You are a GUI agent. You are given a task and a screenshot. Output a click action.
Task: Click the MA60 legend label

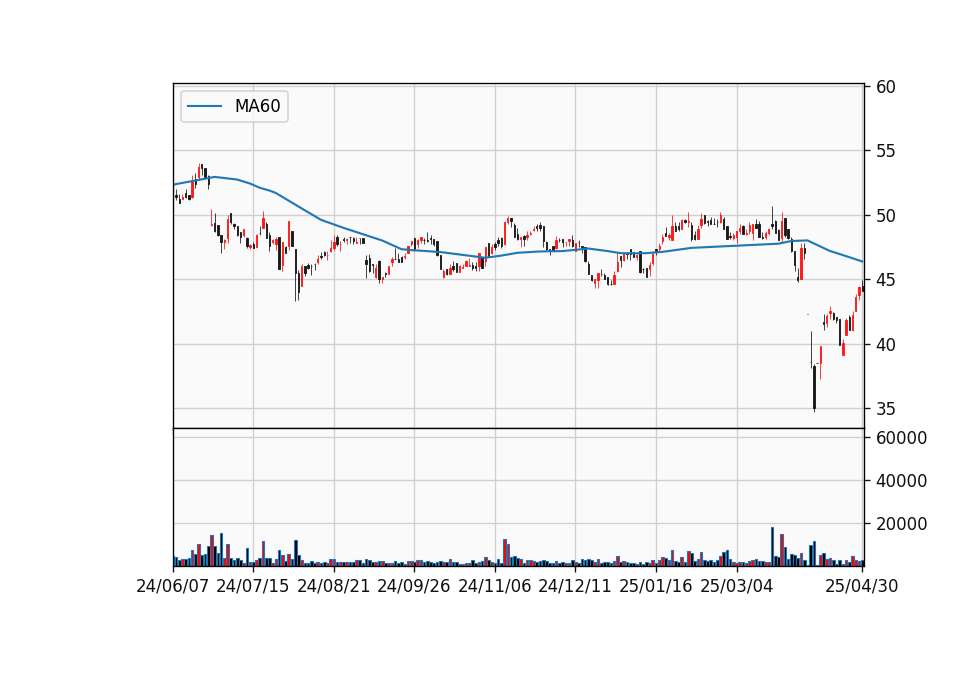257,106
